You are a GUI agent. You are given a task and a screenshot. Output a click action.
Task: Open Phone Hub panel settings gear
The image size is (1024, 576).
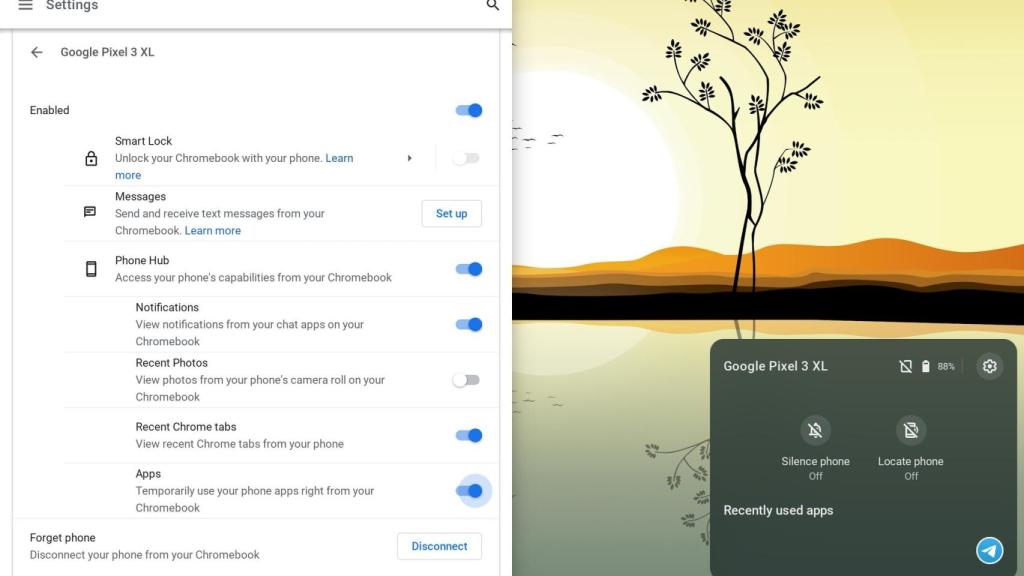[x=989, y=366]
